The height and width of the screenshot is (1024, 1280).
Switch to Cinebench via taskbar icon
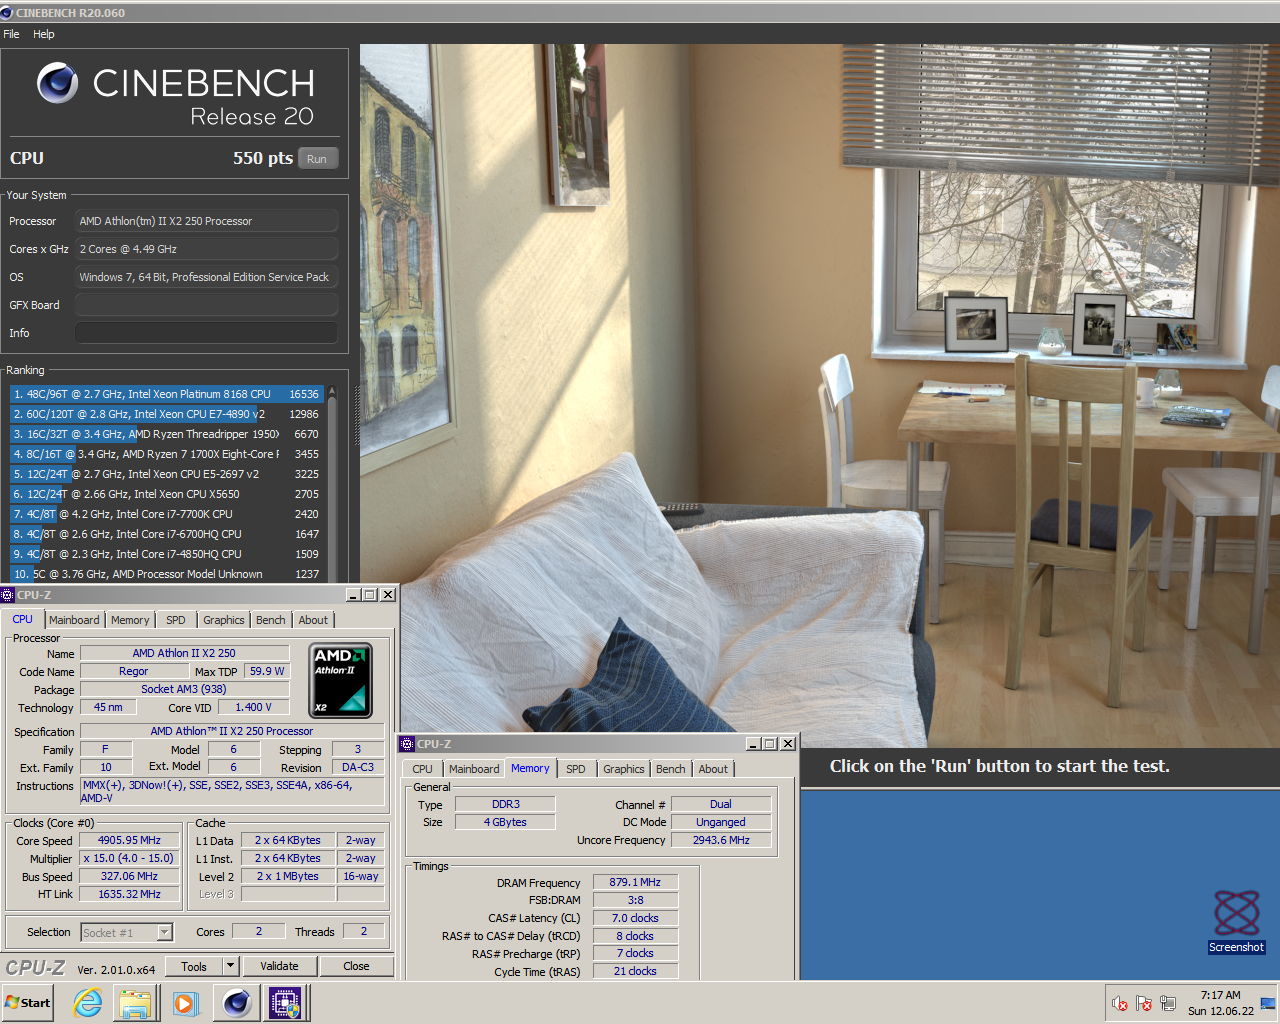237,1003
